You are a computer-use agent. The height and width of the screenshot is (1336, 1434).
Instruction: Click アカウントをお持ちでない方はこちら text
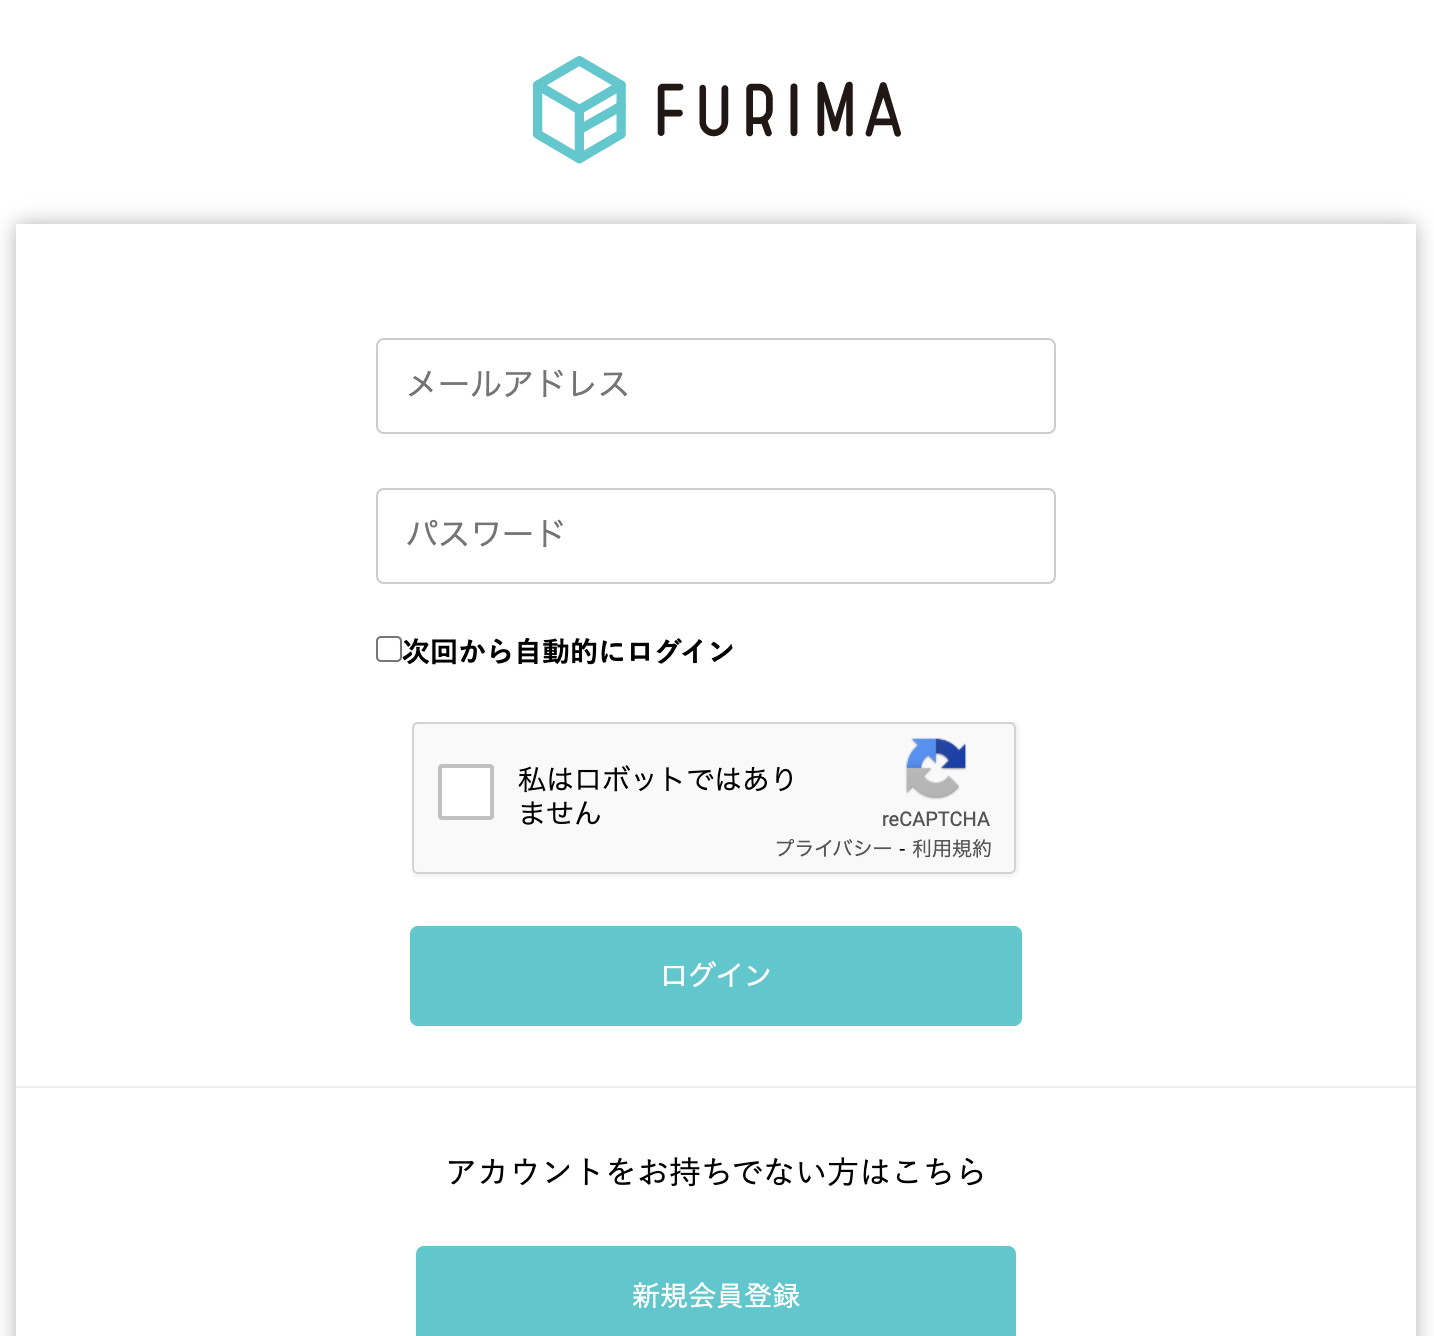[716, 1171]
